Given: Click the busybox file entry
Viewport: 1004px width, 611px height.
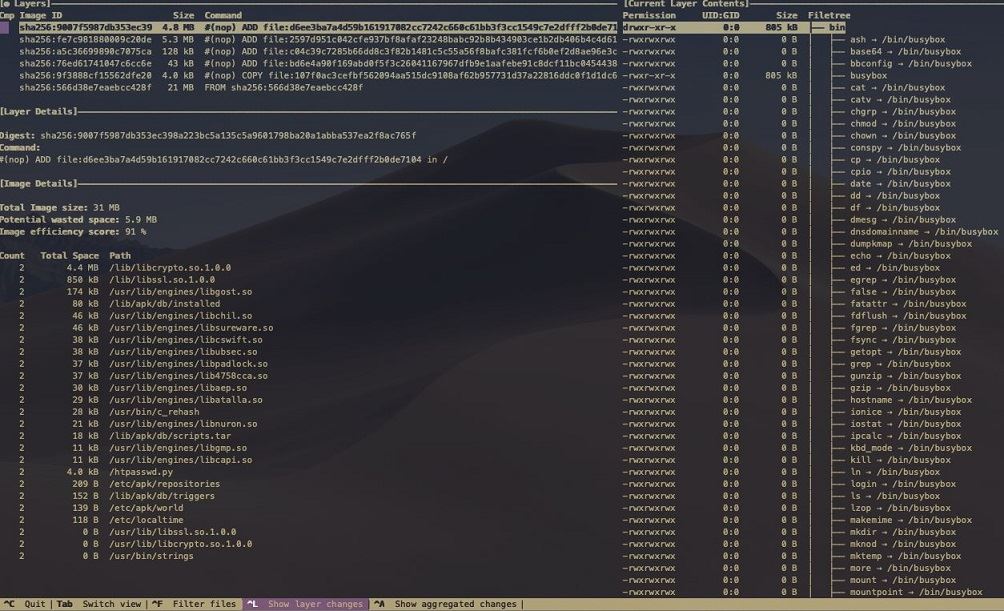Looking at the screenshot, I should click(868, 75).
